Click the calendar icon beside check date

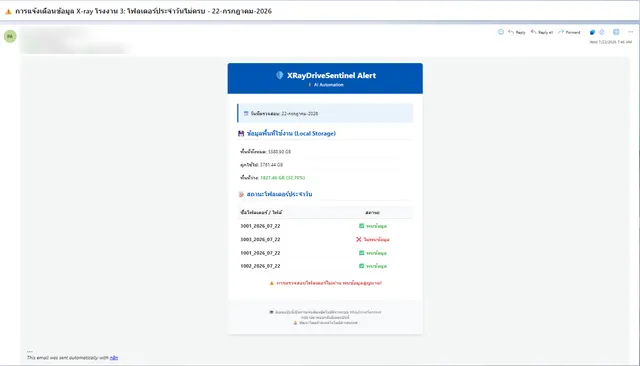[x=246, y=113]
